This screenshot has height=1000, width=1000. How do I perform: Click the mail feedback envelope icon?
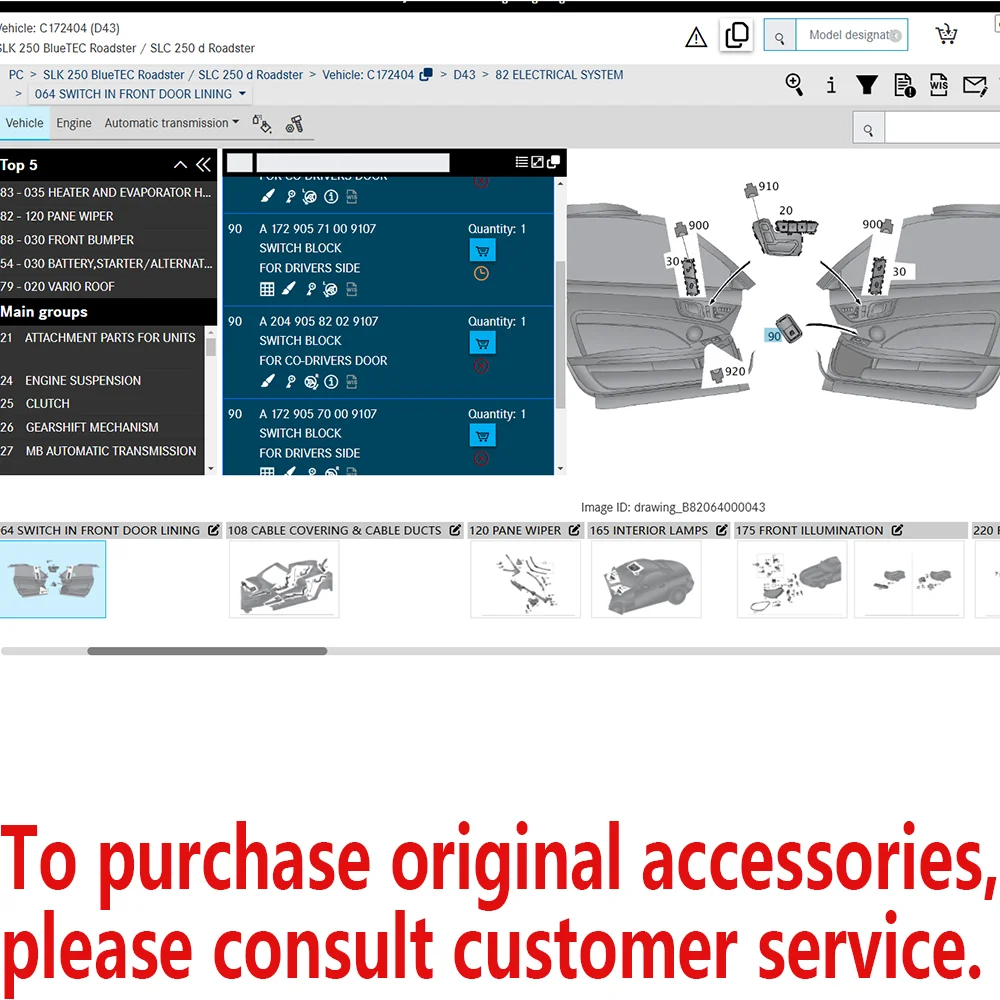coord(975,85)
